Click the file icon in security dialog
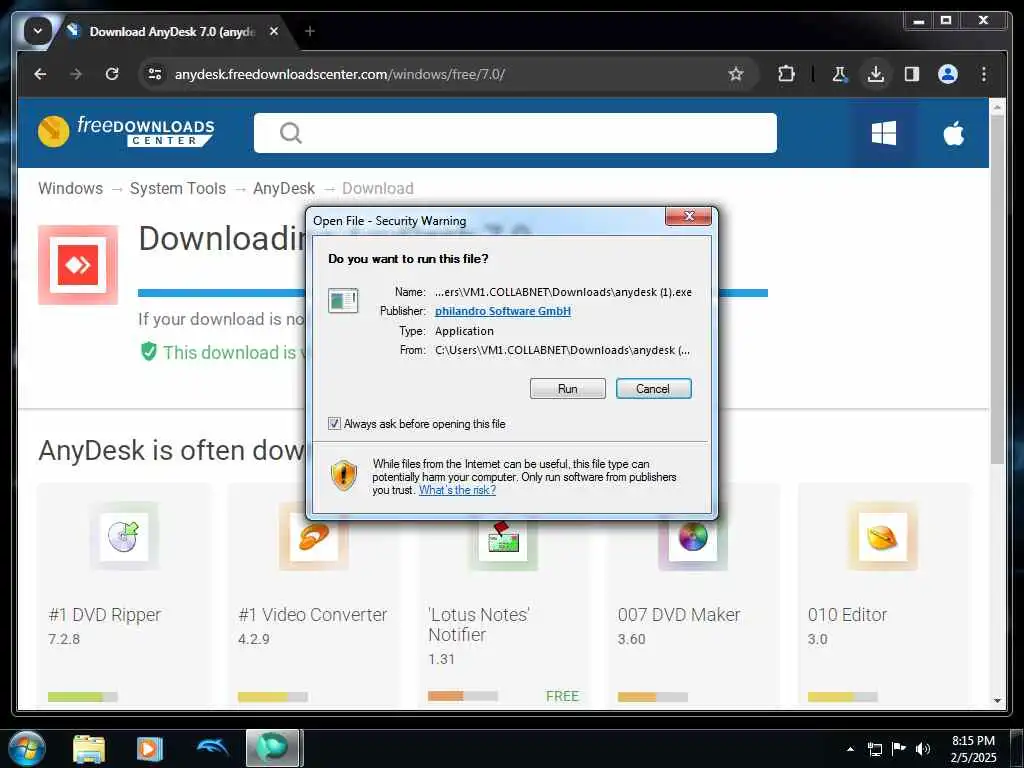Viewport: 1024px width, 768px height. coord(344,301)
